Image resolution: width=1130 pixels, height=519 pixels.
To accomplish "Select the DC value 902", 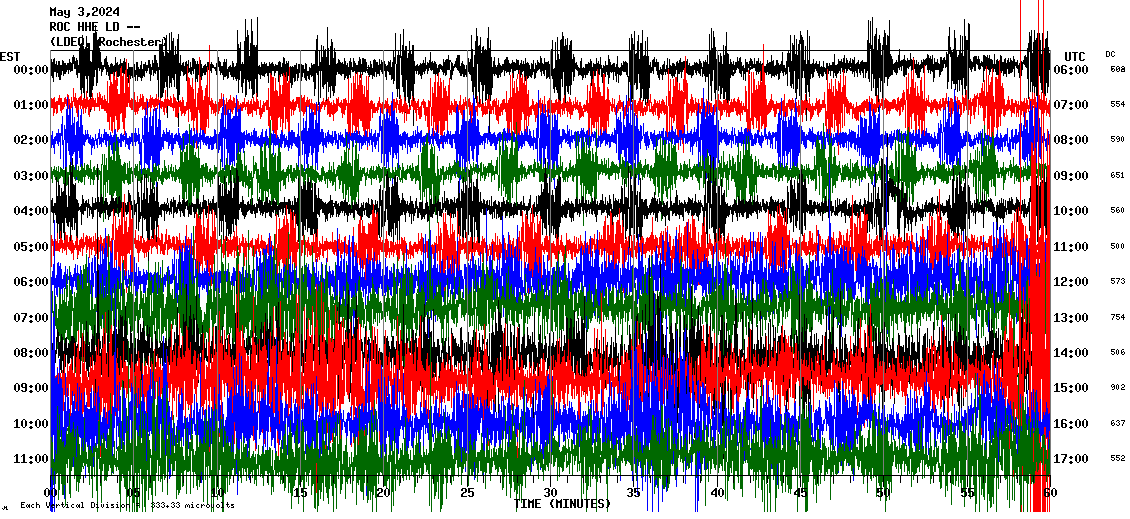I will tap(1117, 388).
